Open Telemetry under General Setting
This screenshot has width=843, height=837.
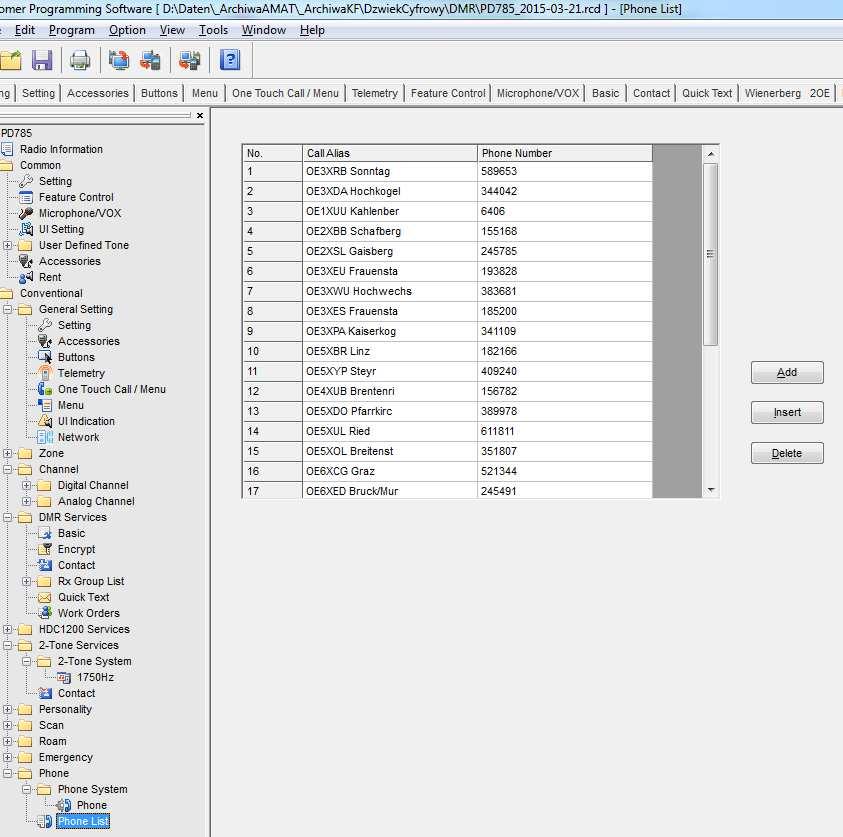pyautogui.click(x=81, y=373)
